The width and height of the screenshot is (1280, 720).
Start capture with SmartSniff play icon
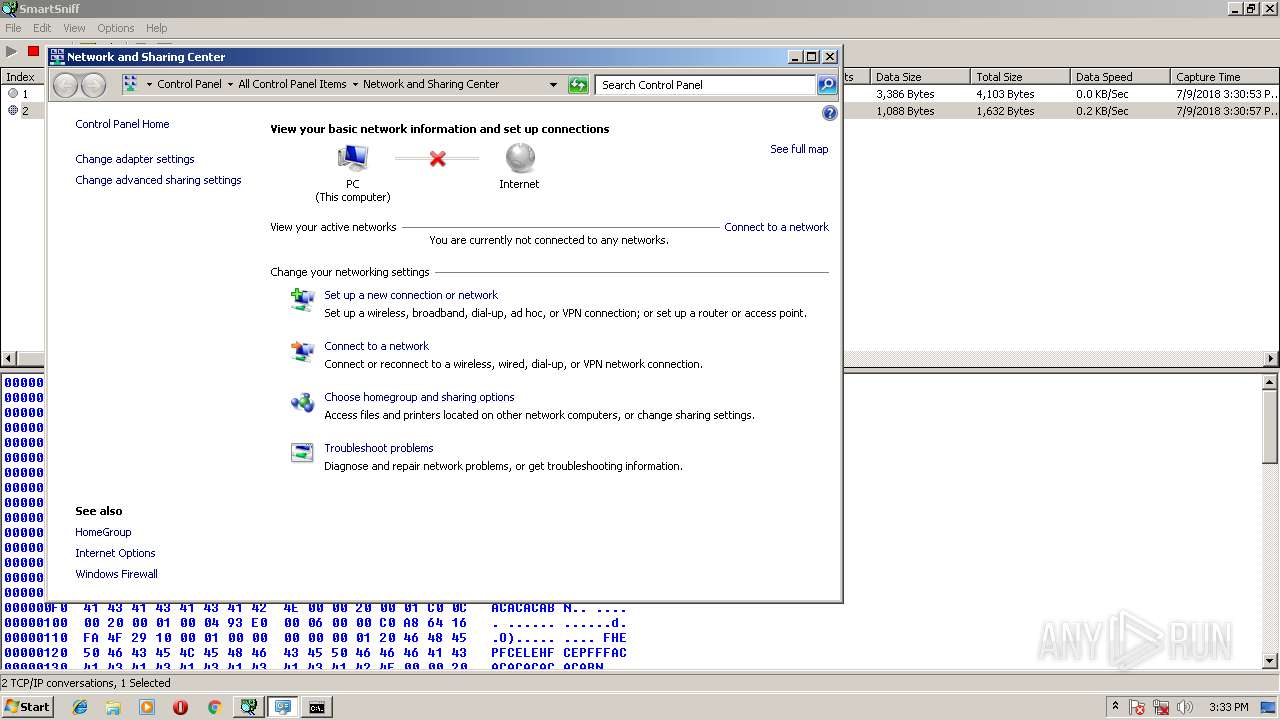[x=12, y=51]
